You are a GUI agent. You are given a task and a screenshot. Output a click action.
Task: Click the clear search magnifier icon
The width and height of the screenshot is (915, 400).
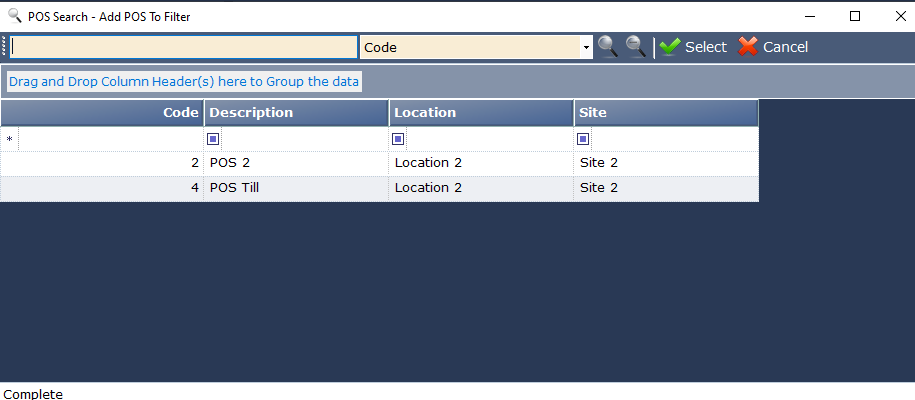[635, 47]
